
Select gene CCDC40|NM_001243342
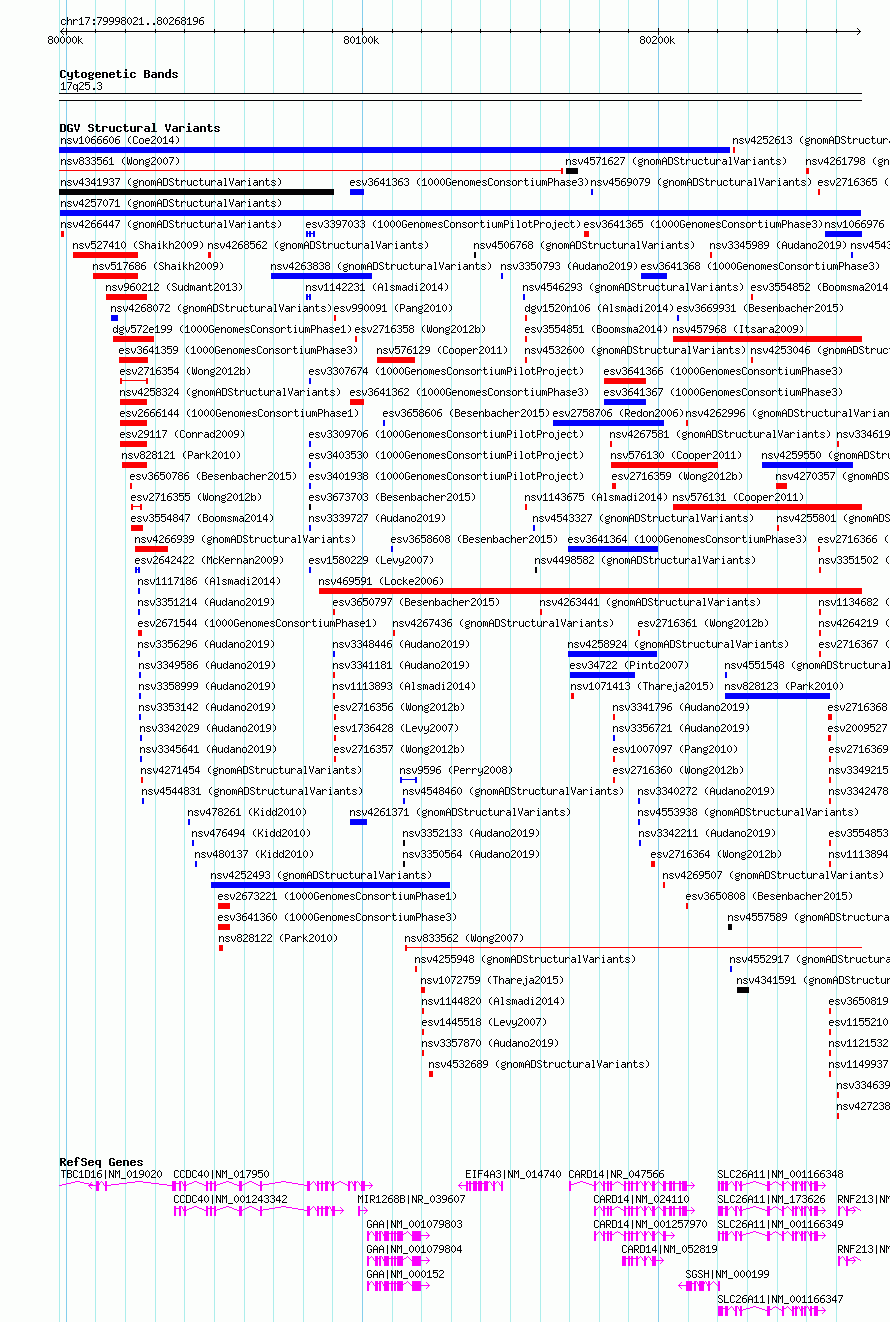pos(230,1199)
